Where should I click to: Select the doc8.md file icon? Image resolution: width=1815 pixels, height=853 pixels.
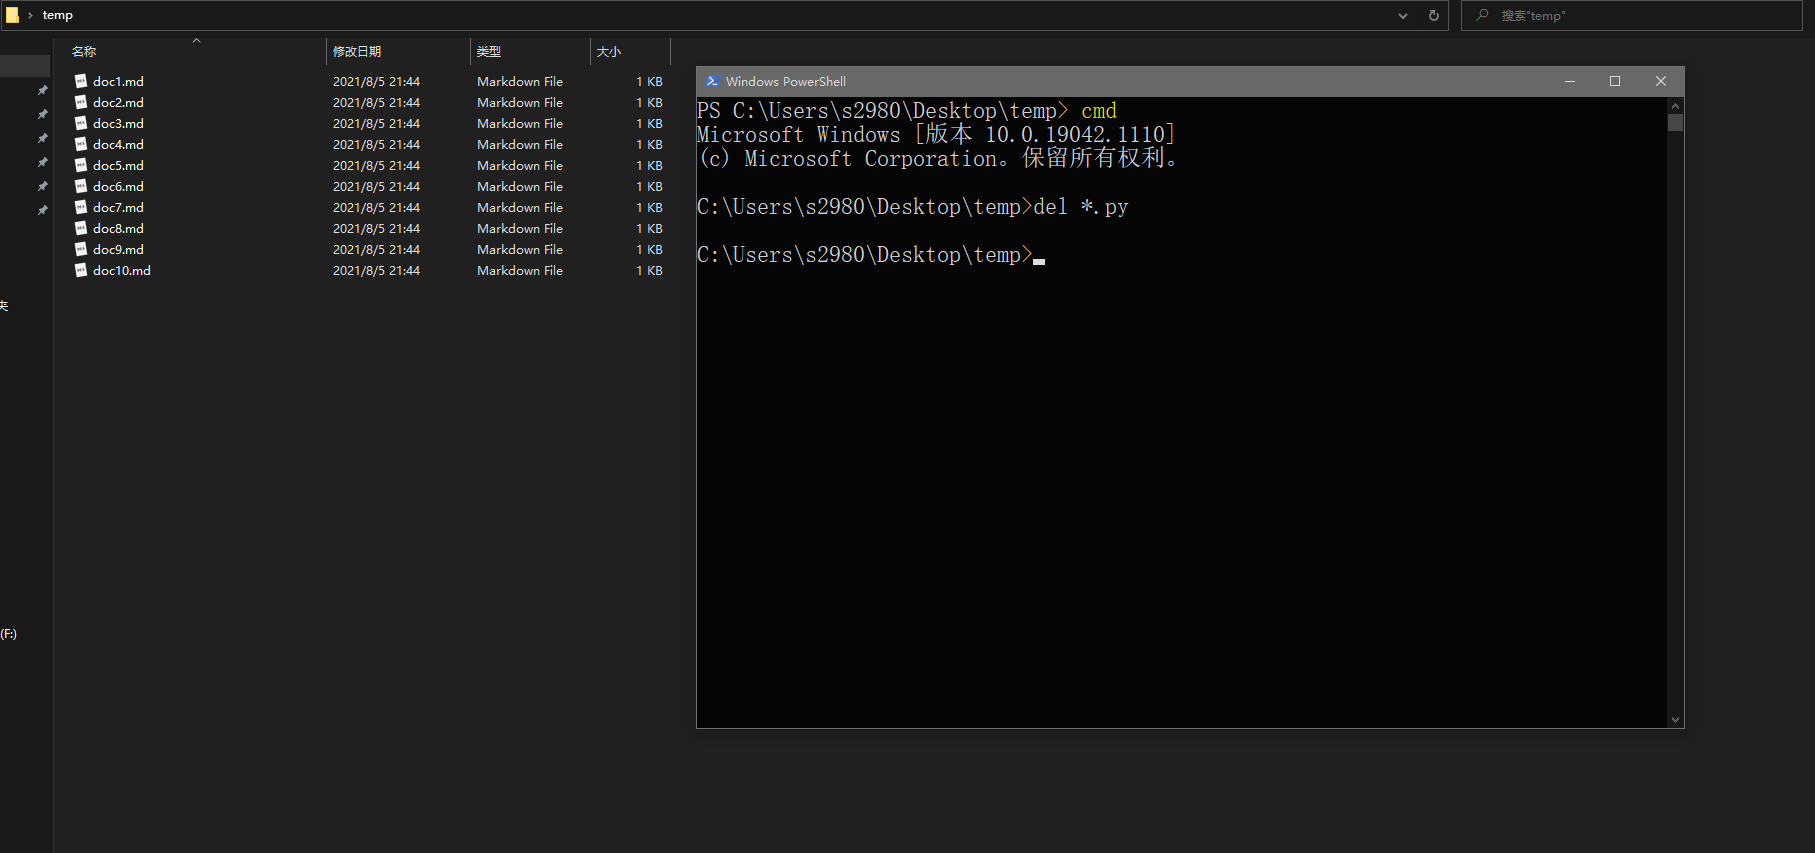tap(81, 228)
